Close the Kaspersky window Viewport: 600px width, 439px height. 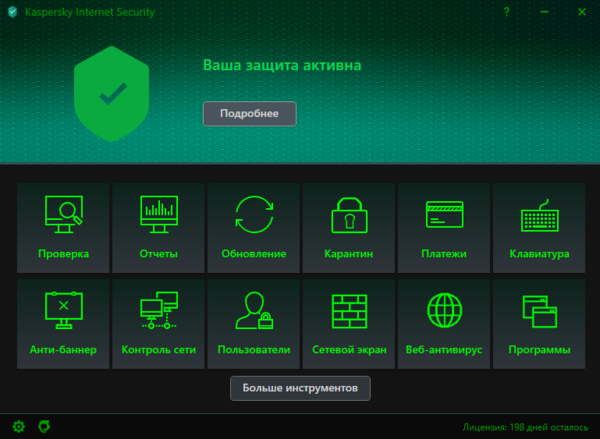pyautogui.click(x=582, y=12)
